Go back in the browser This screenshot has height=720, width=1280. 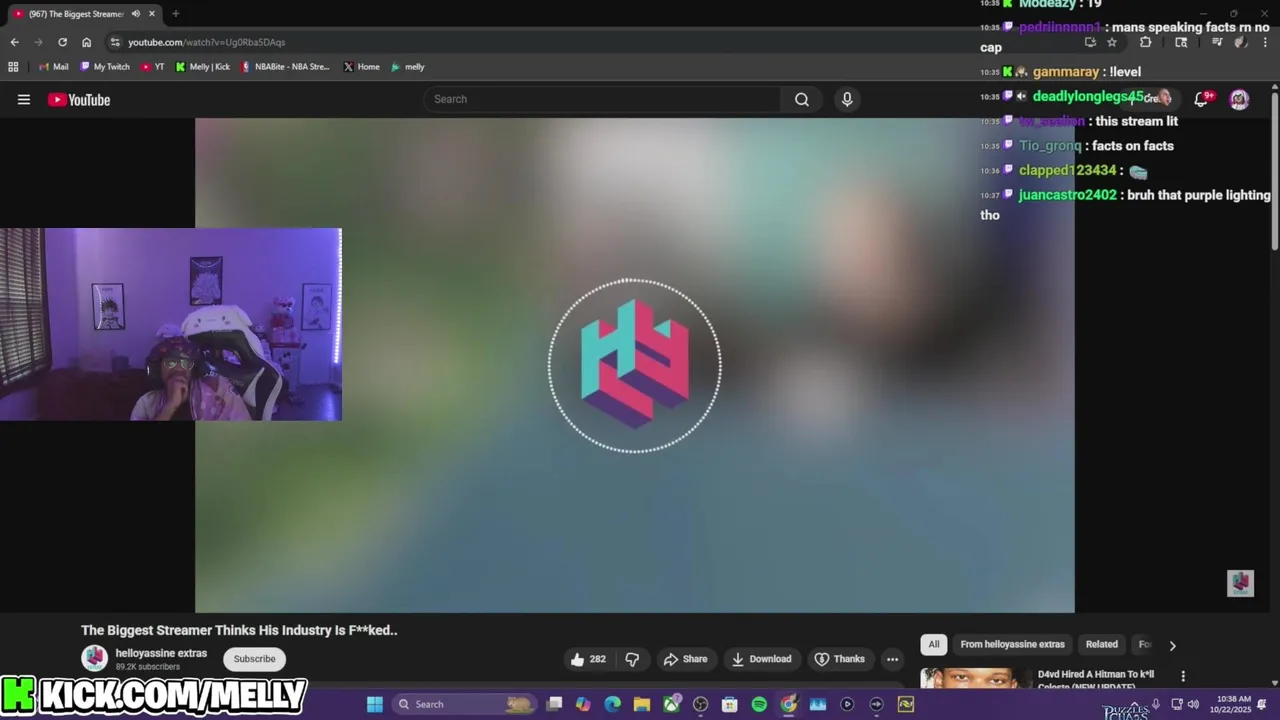[14, 42]
